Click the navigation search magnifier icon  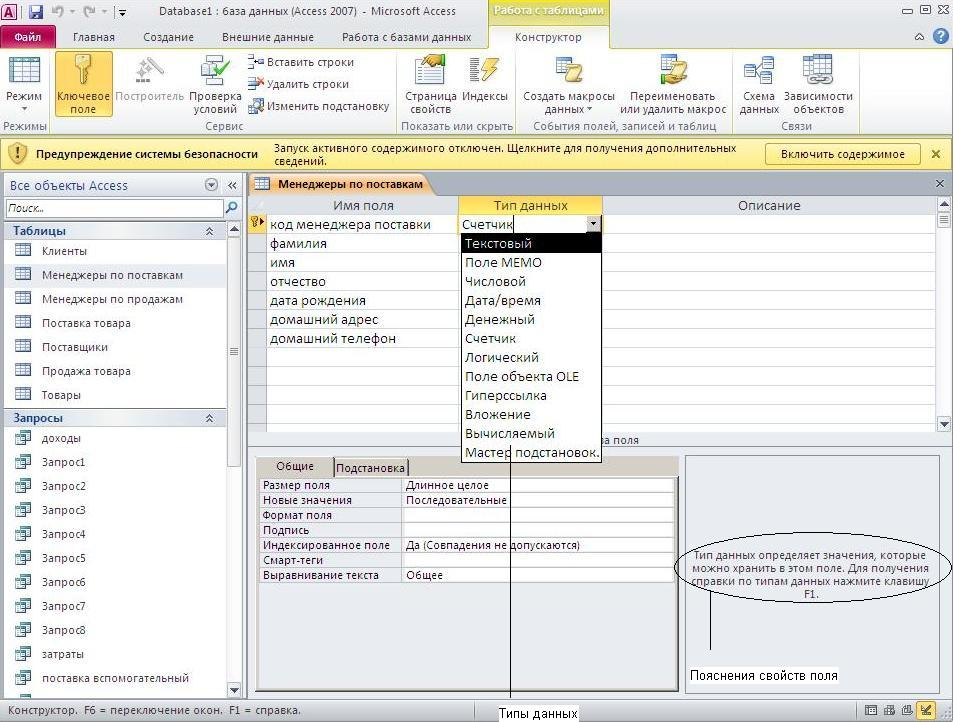pos(232,208)
